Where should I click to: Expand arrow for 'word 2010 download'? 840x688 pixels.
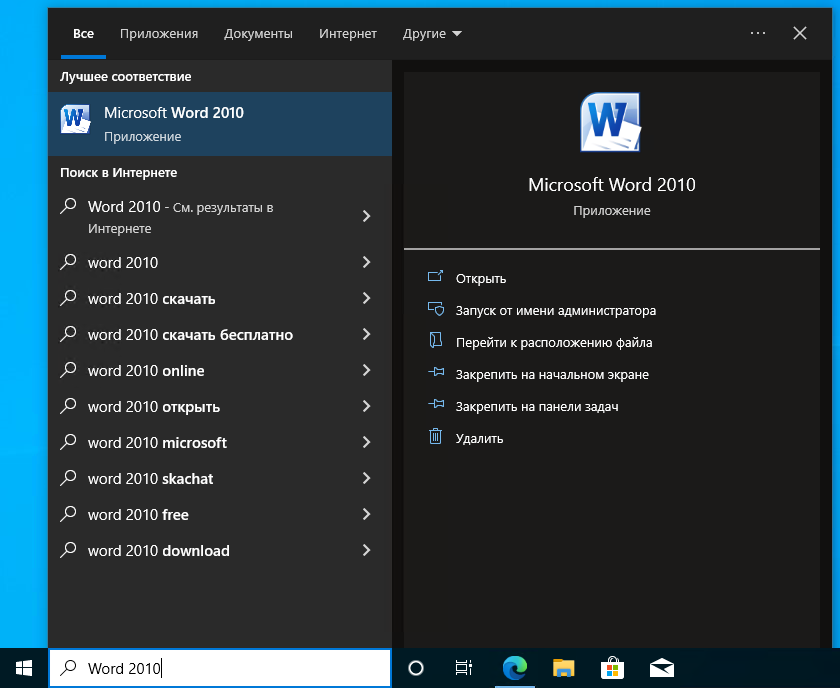(366, 550)
